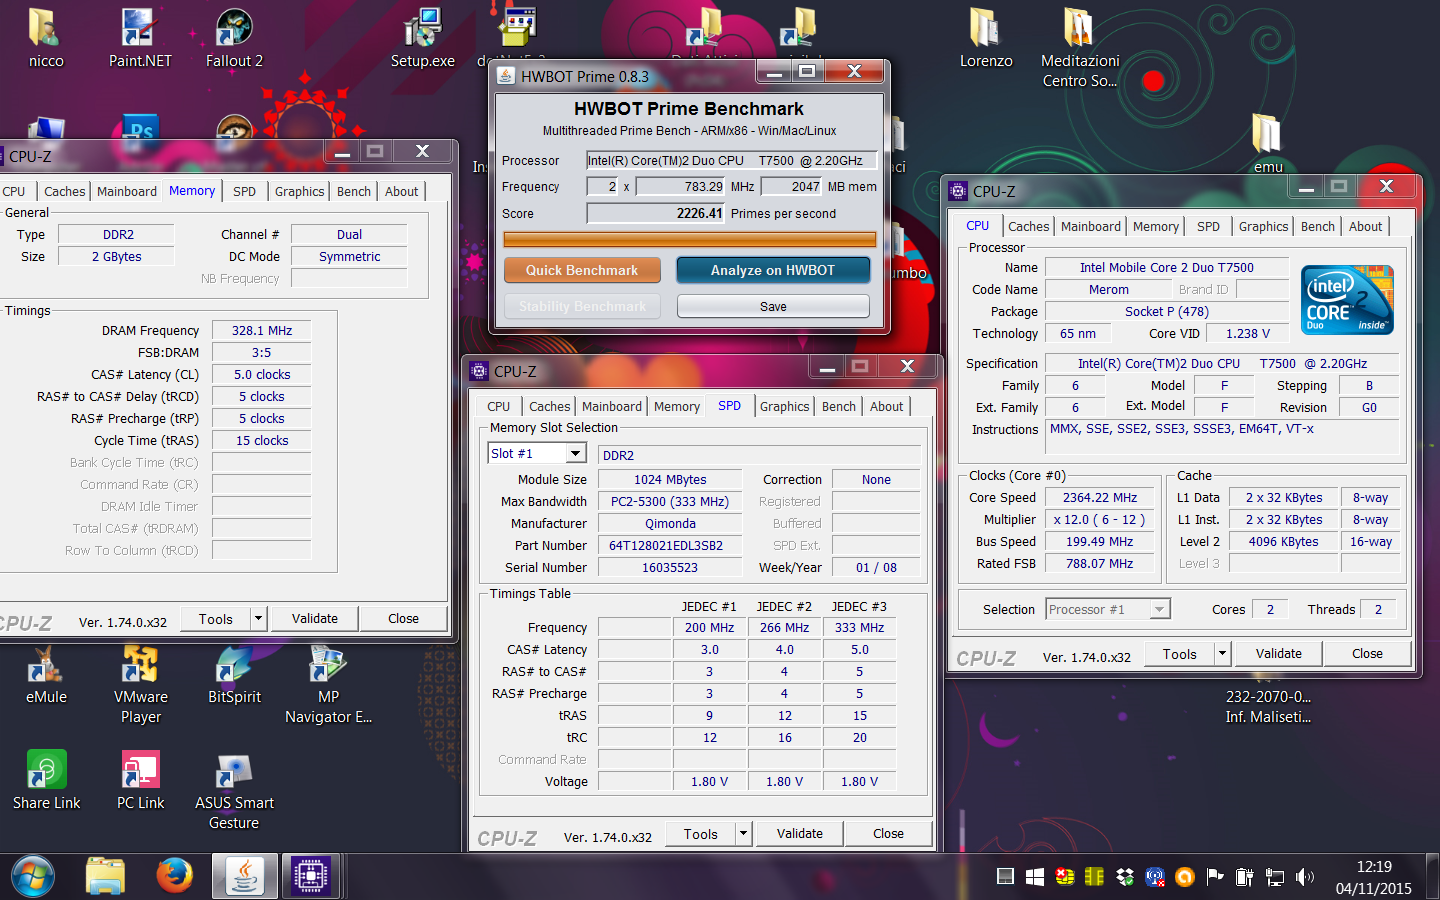
Task: Click Validate in right CPU-Z window
Action: pyautogui.click(x=1278, y=653)
